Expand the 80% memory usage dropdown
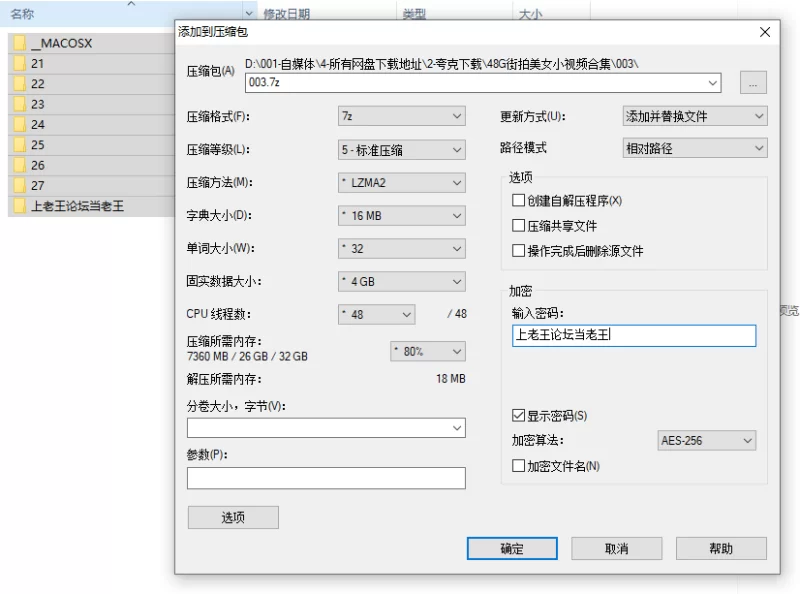Image resolution: width=800 pixels, height=594 pixels. pos(428,351)
